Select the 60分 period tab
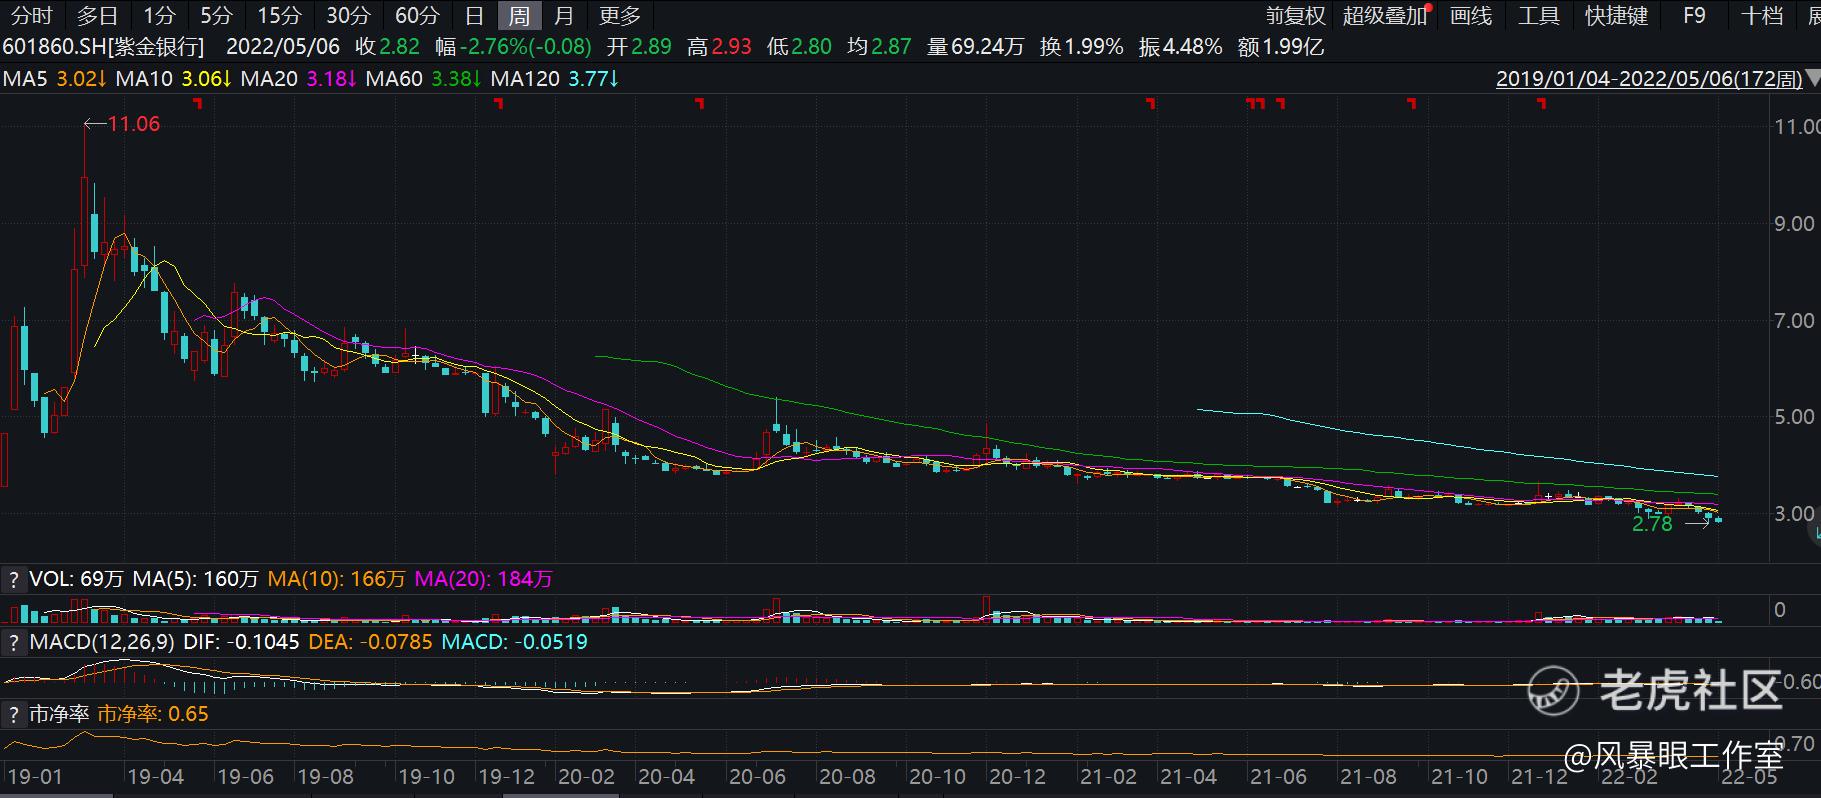Screen dimensions: 1821x798 point(416,15)
